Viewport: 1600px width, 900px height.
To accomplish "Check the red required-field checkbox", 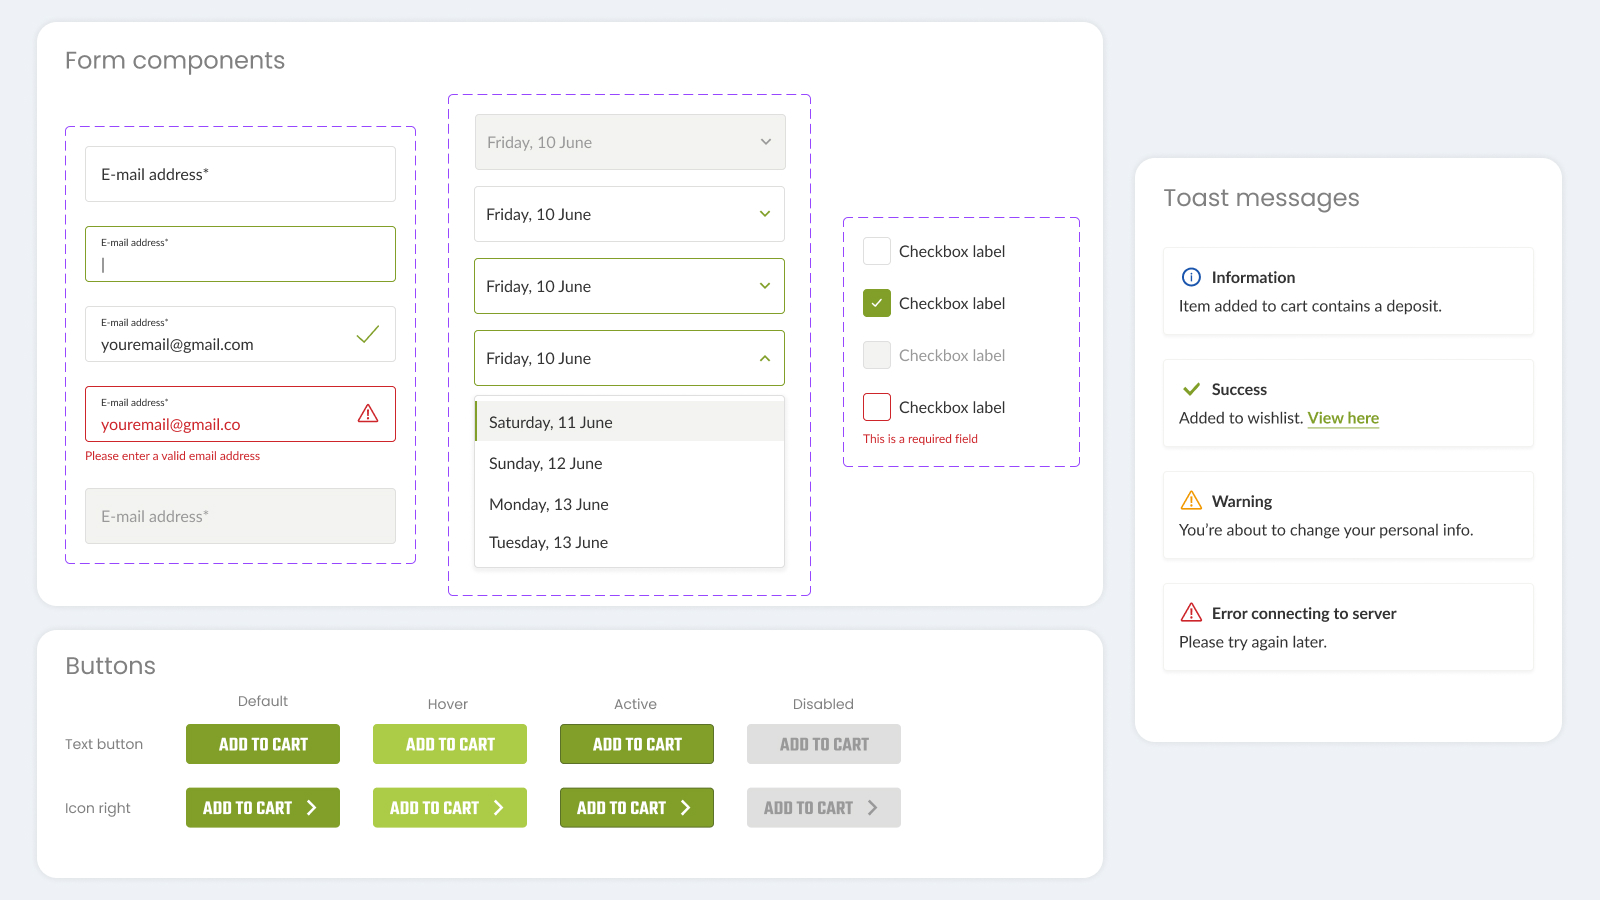I will [x=877, y=407].
